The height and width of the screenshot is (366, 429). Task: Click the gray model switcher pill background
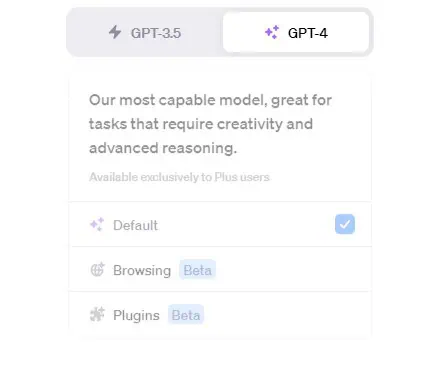pos(220,32)
